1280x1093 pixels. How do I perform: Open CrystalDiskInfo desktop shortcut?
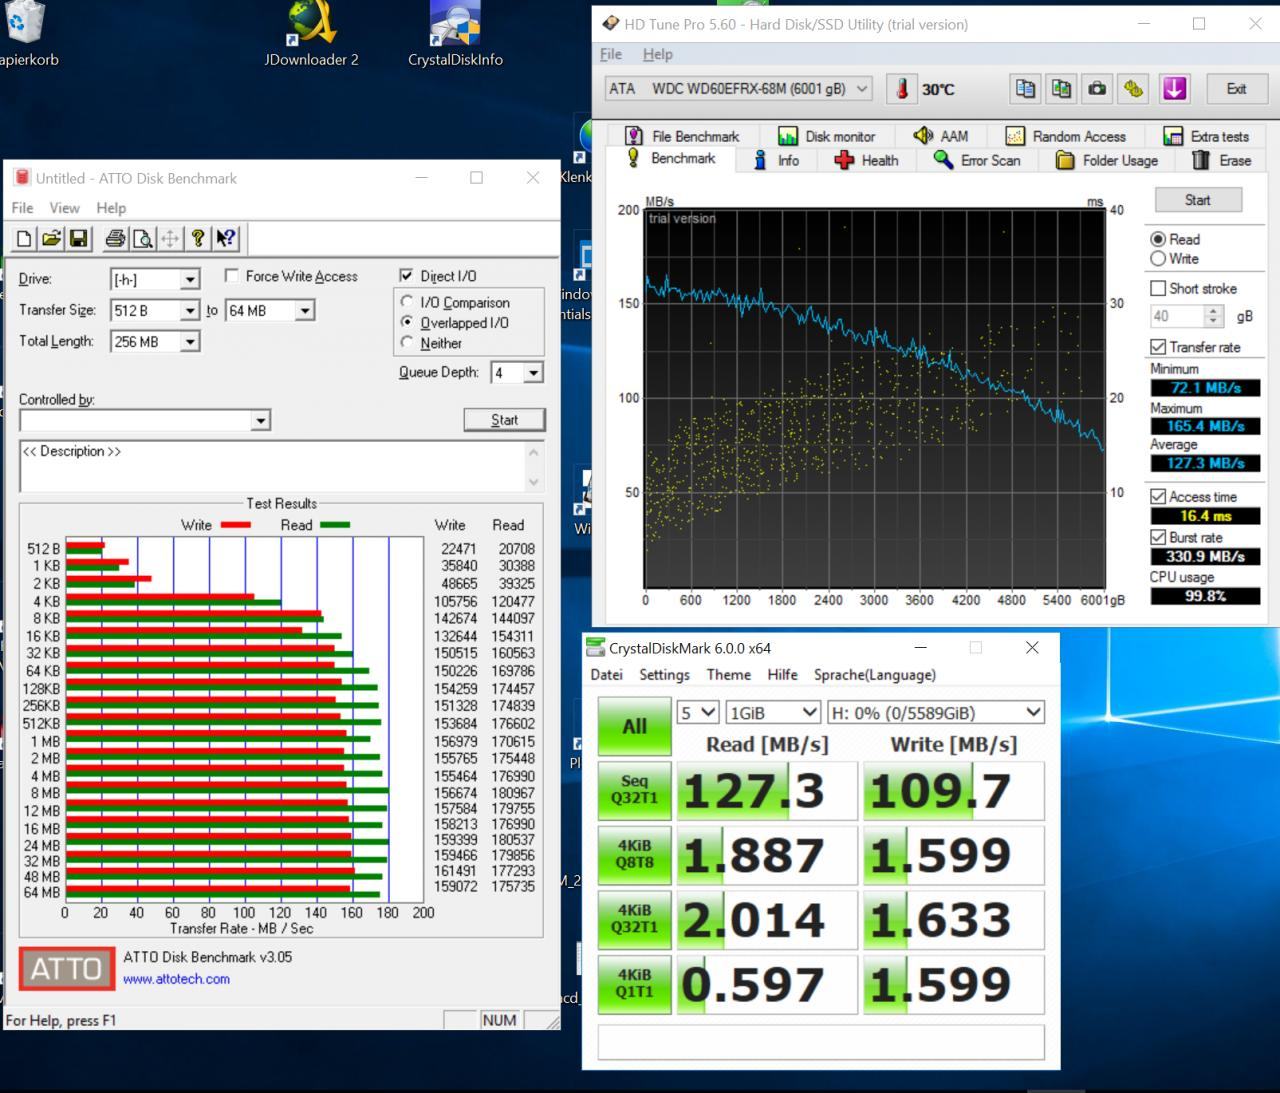point(455,36)
